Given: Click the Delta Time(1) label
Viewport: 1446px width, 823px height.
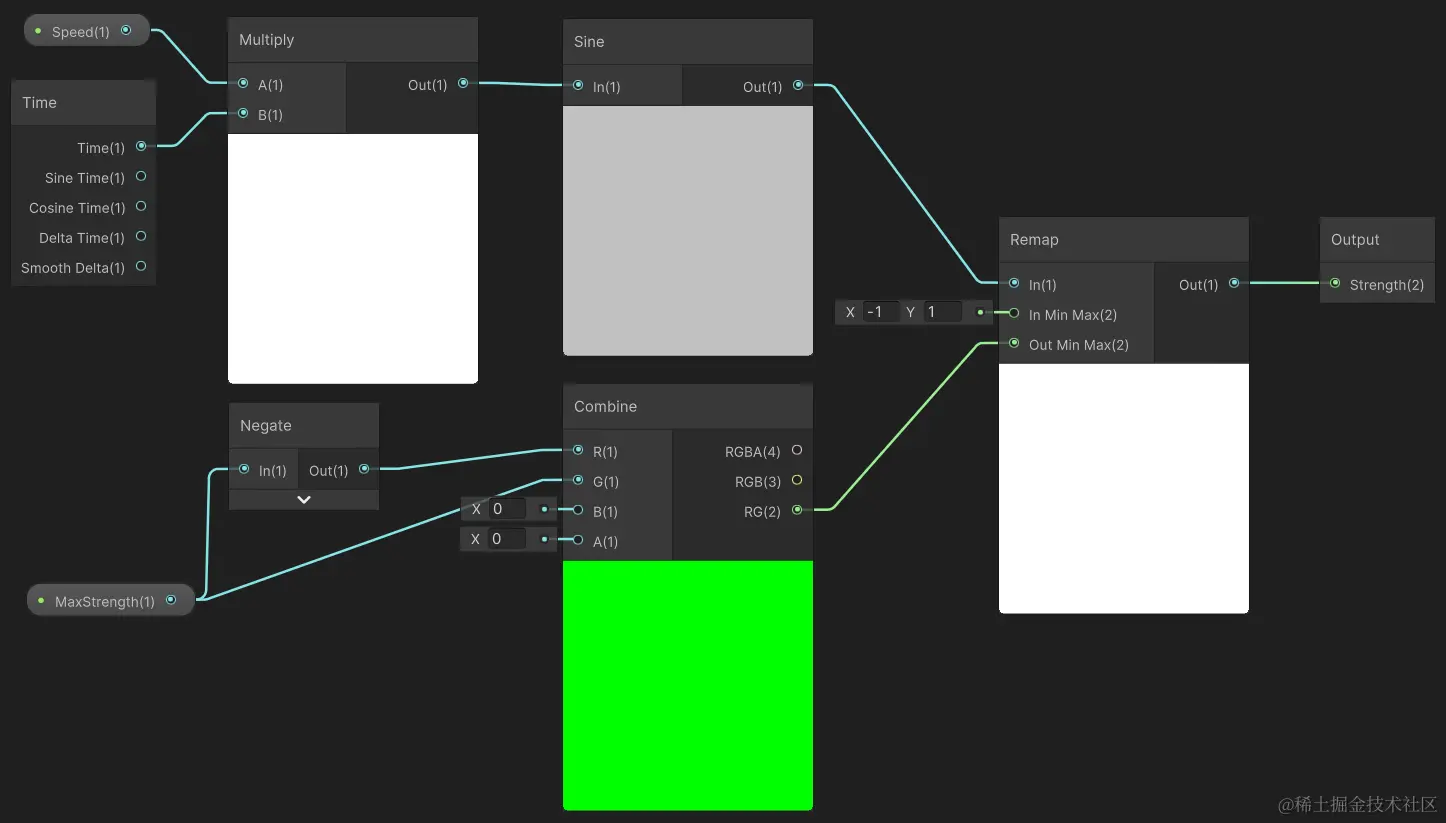Looking at the screenshot, I should click(x=82, y=238).
